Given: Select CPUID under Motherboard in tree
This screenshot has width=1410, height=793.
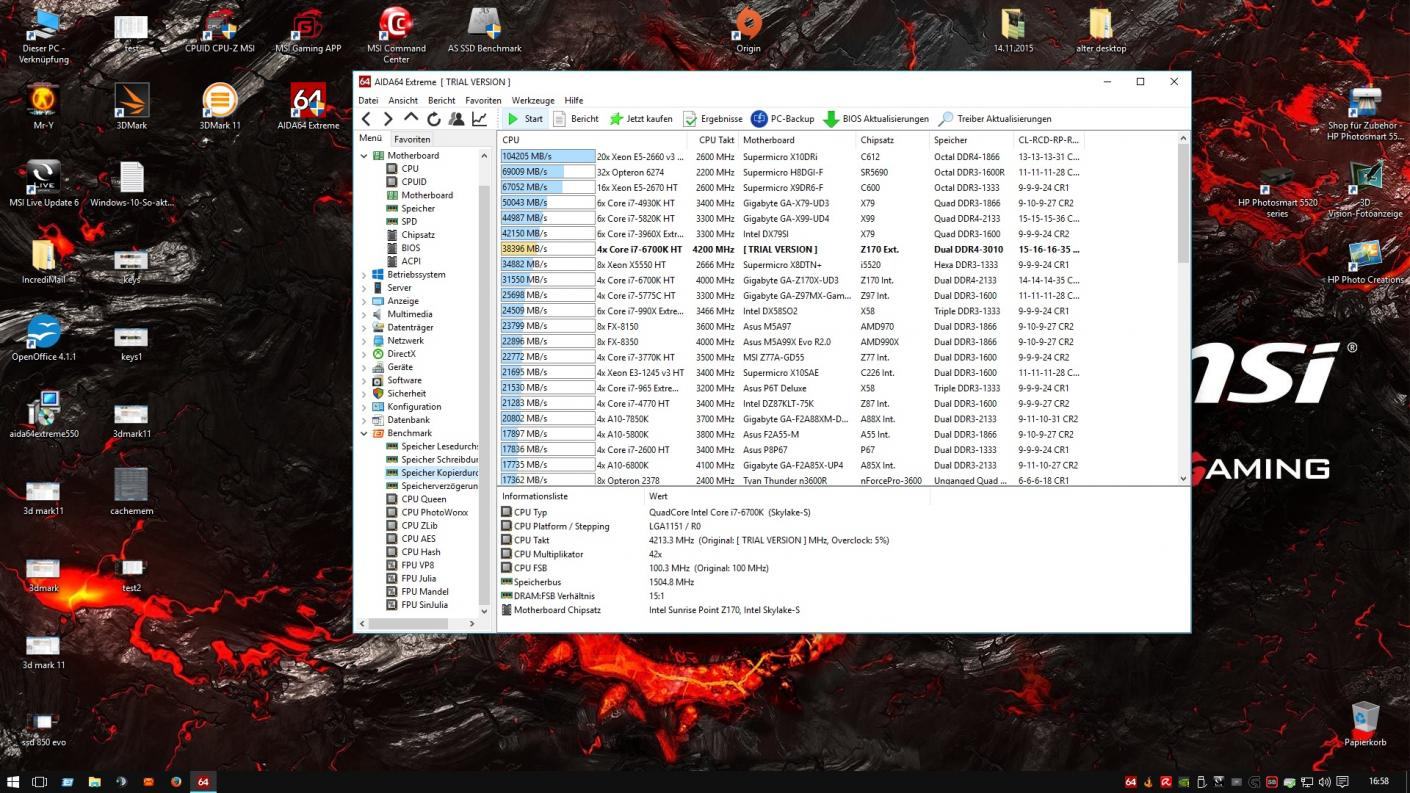Looking at the screenshot, I should click(x=414, y=182).
